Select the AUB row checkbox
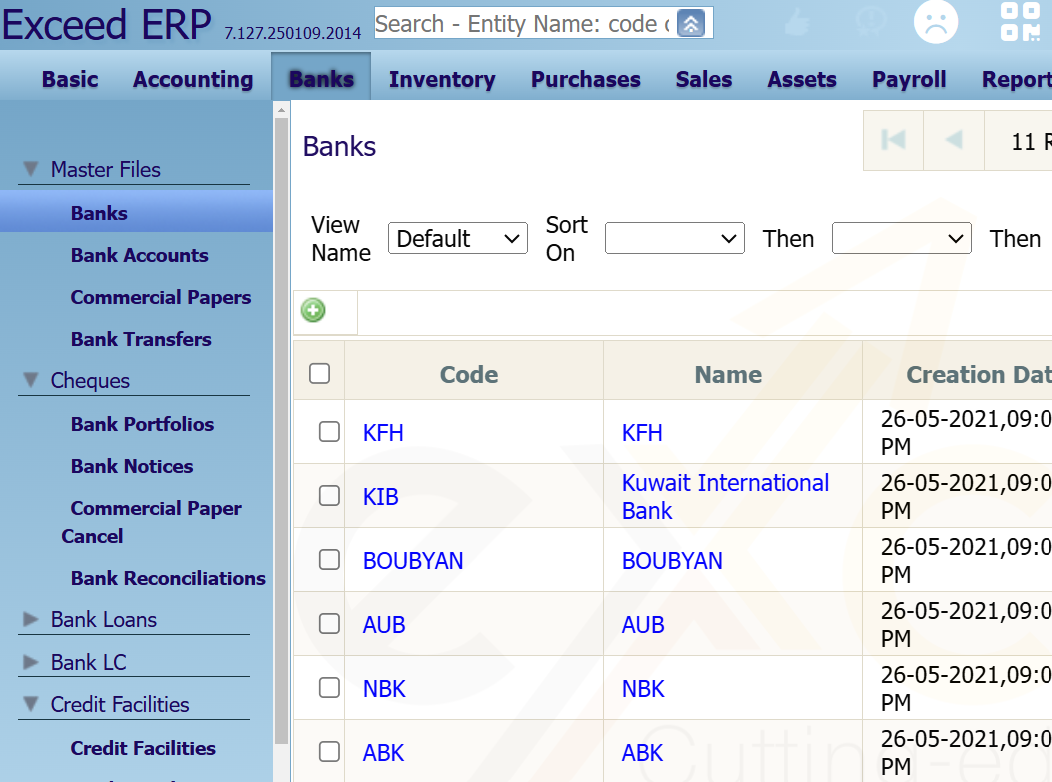 coord(329,624)
